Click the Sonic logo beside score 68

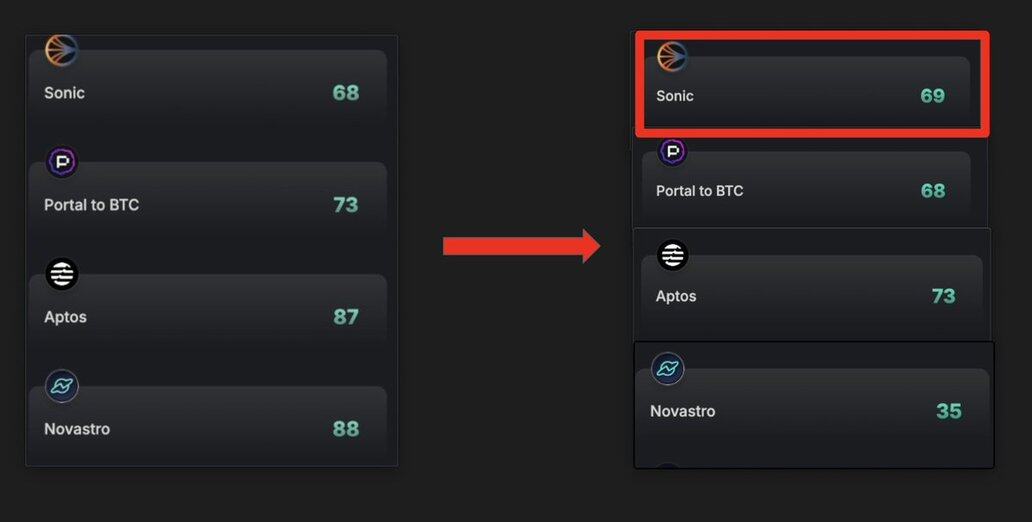click(x=62, y=50)
